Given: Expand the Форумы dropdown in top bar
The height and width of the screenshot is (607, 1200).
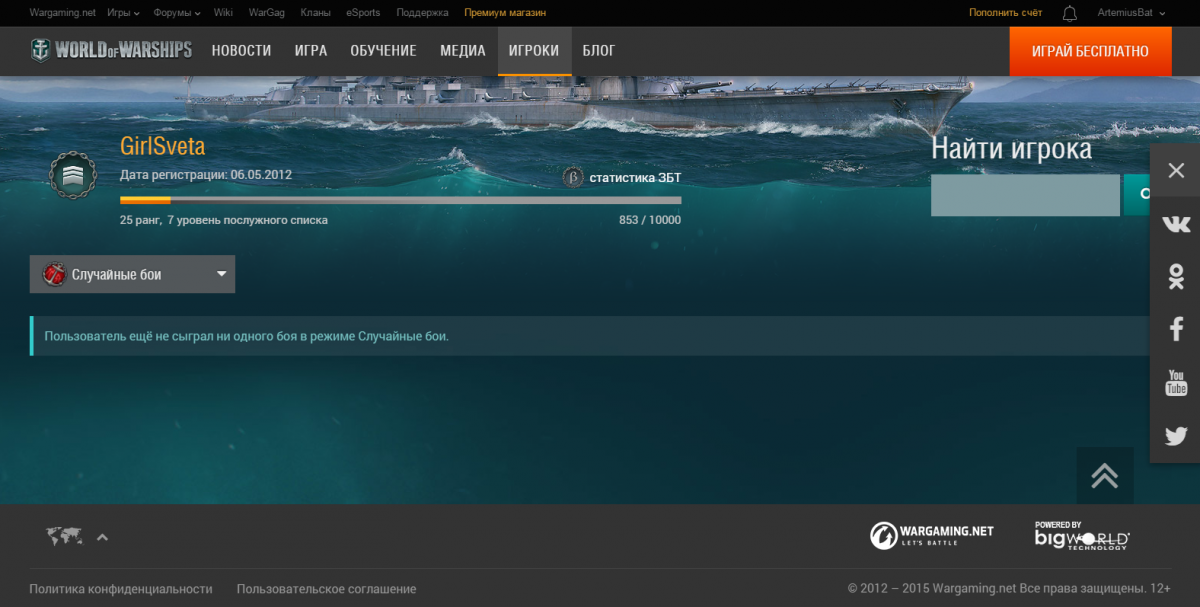Looking at the screenshot, I should pos(178,13).
